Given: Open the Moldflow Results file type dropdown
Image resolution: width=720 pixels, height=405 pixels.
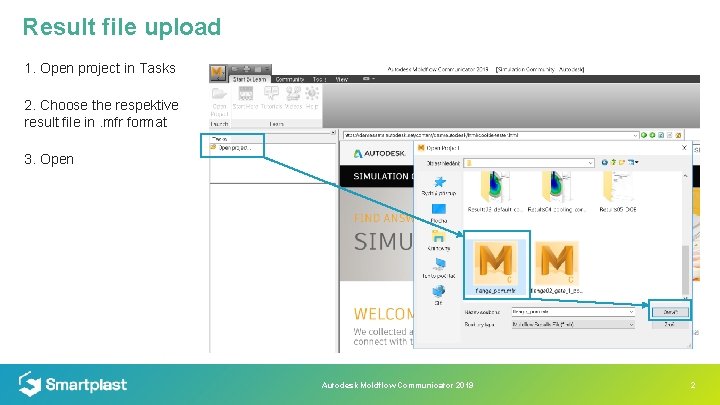Looking at the screenshot, I should coord(573,324).
